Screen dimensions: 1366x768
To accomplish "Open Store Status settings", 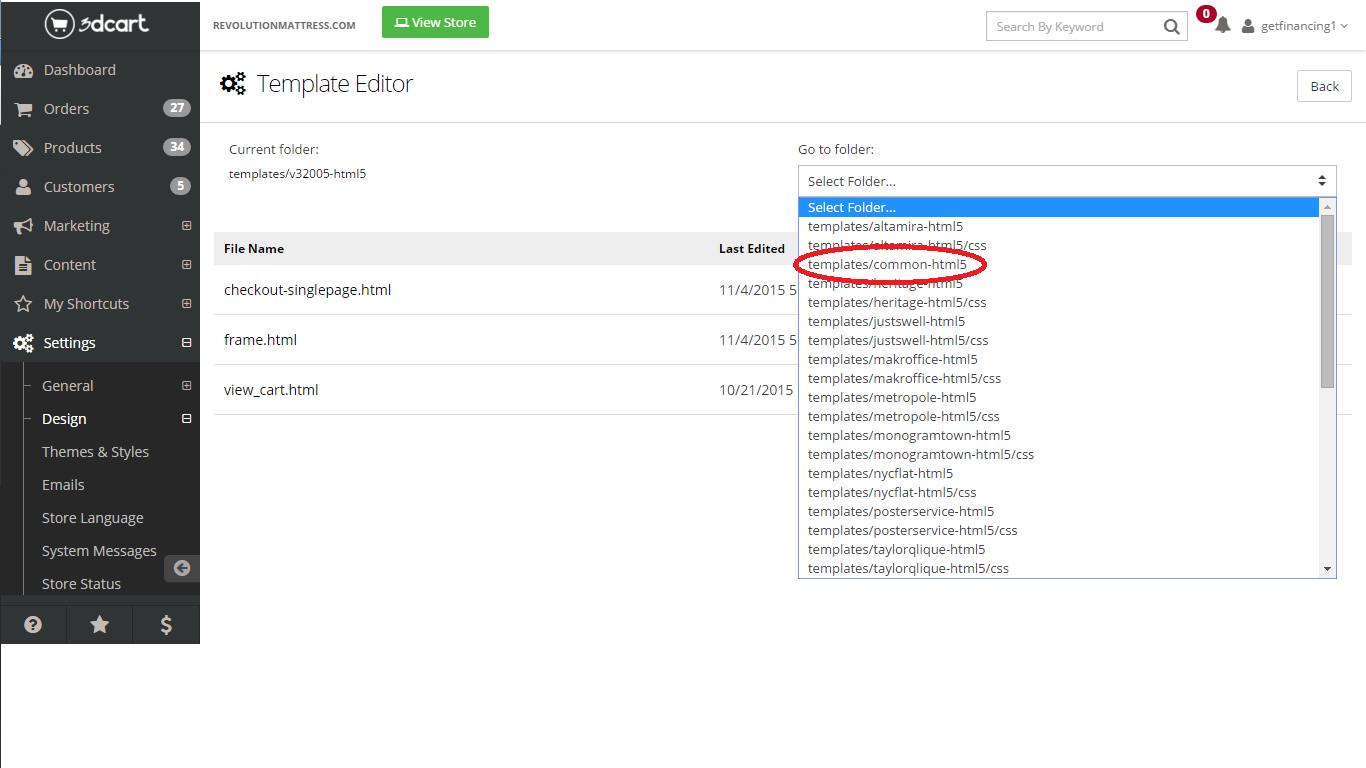I will [x=81, y=584].
